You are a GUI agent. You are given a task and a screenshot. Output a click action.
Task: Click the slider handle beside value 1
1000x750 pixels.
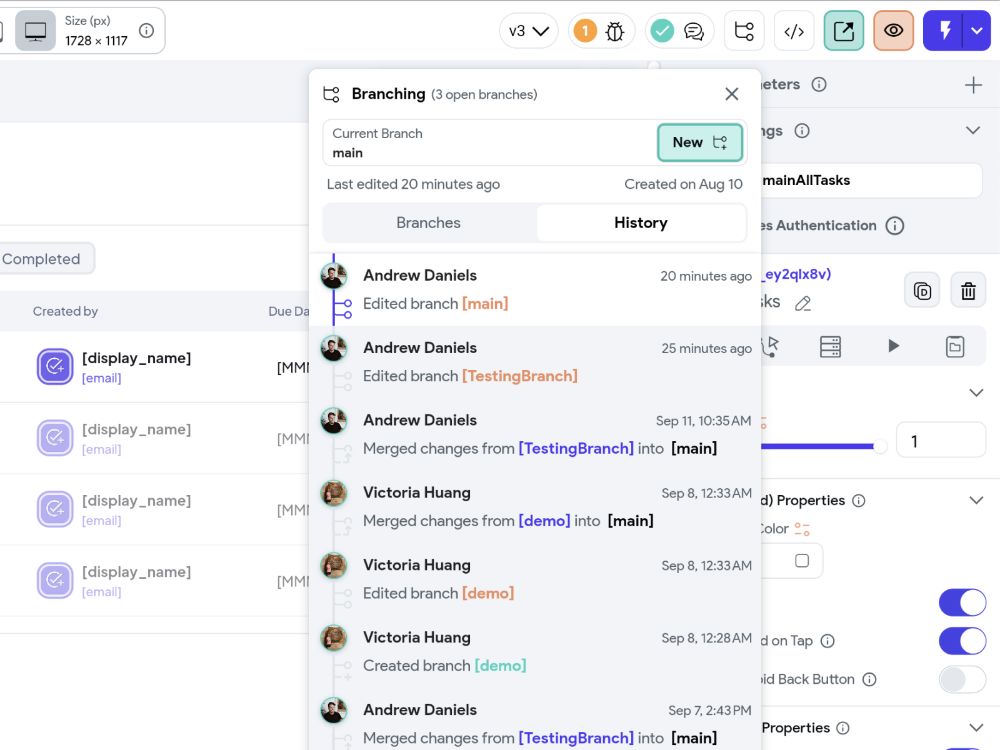point(880,447)
